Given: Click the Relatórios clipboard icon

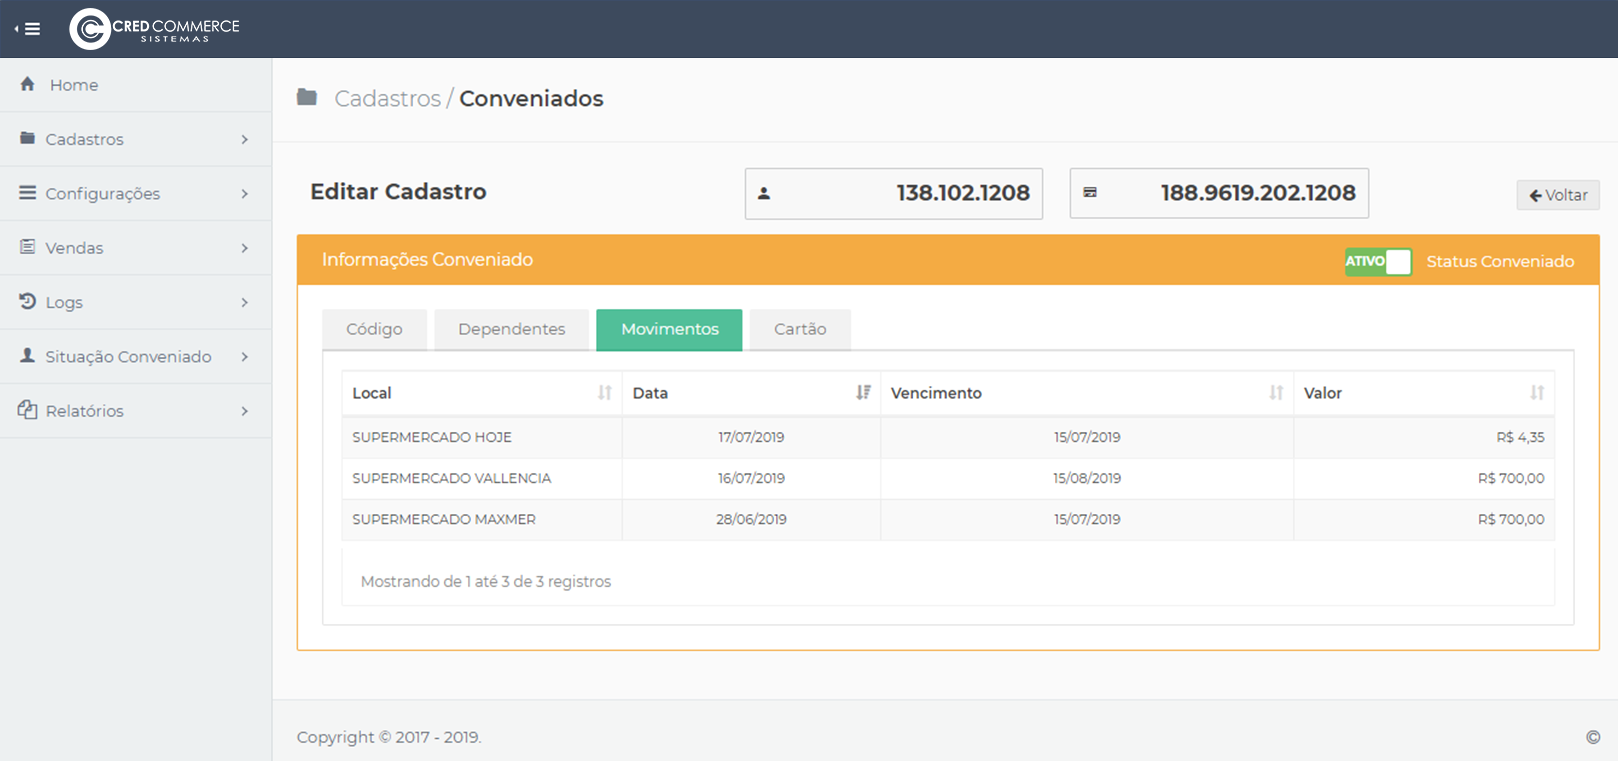Looking at the screenshot, I should pos(28,409).
